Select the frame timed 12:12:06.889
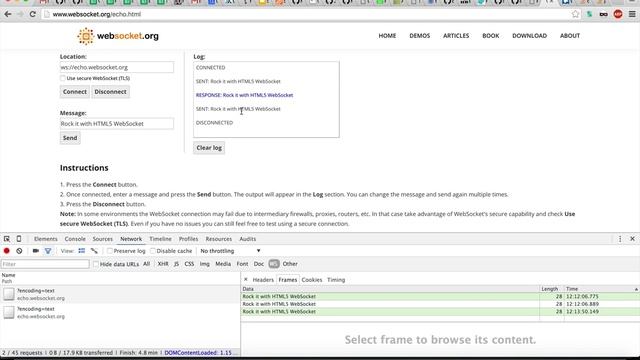 point(440,304)
